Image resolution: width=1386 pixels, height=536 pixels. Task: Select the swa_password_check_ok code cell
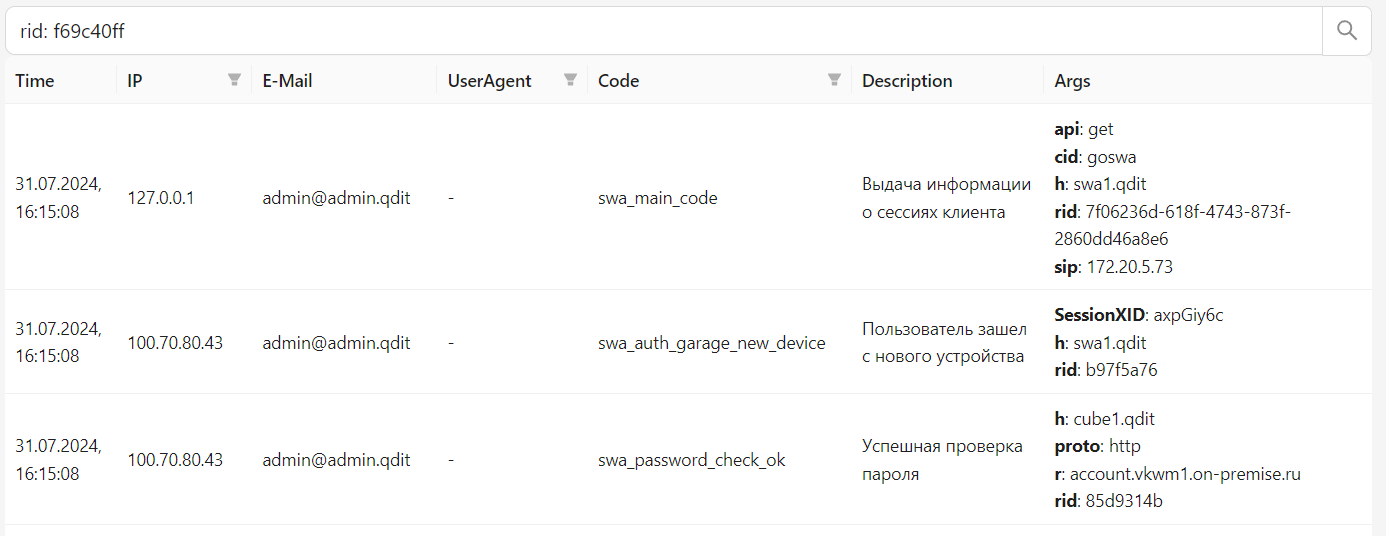pyautogui.click(x=691, y=460)
